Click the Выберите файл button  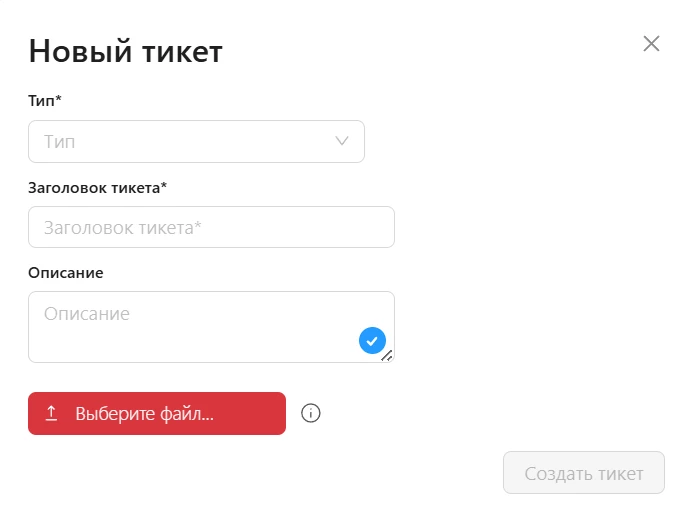pos(157,414)
